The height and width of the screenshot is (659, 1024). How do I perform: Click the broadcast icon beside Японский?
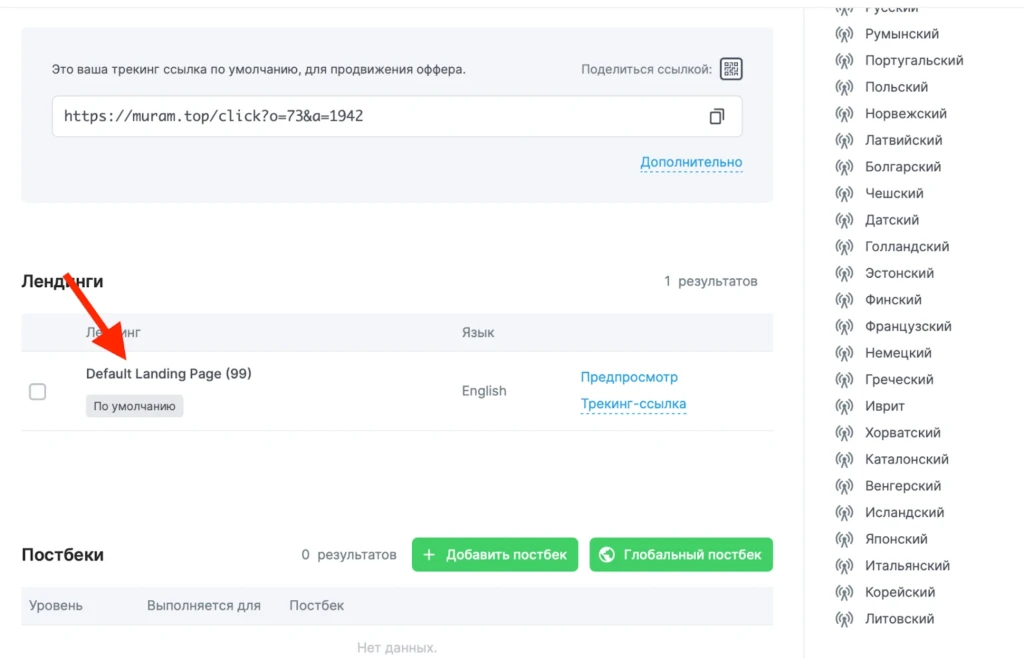coord(844,539)
